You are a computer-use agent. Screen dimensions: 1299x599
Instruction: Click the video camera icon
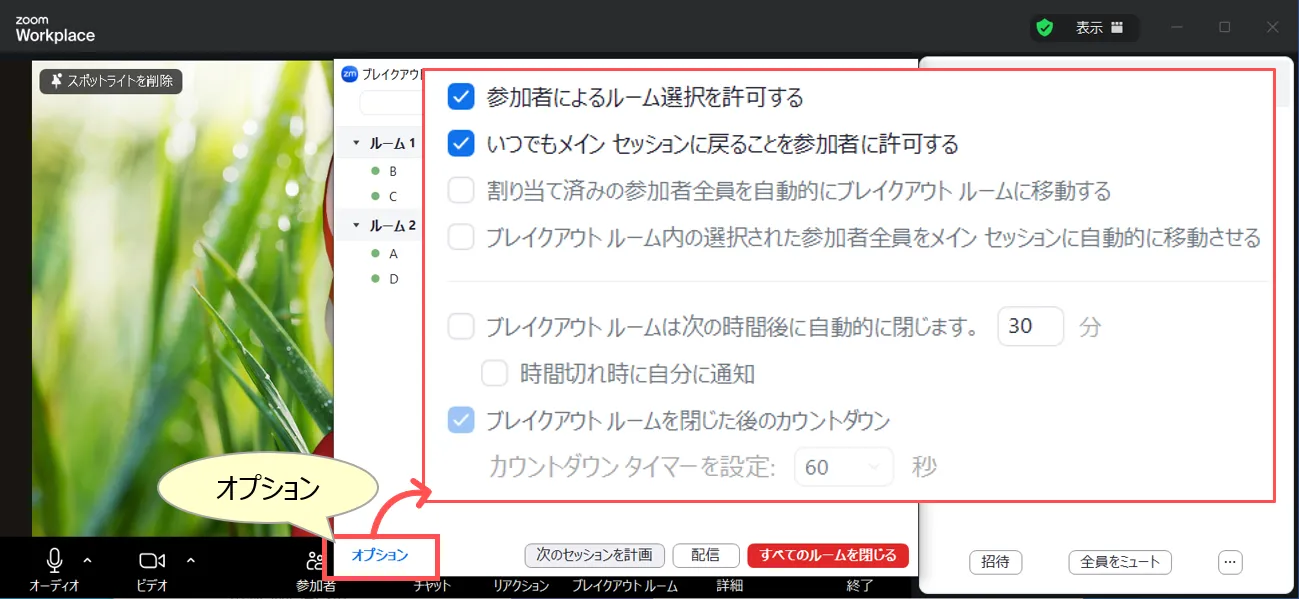[x=152, y=561]
